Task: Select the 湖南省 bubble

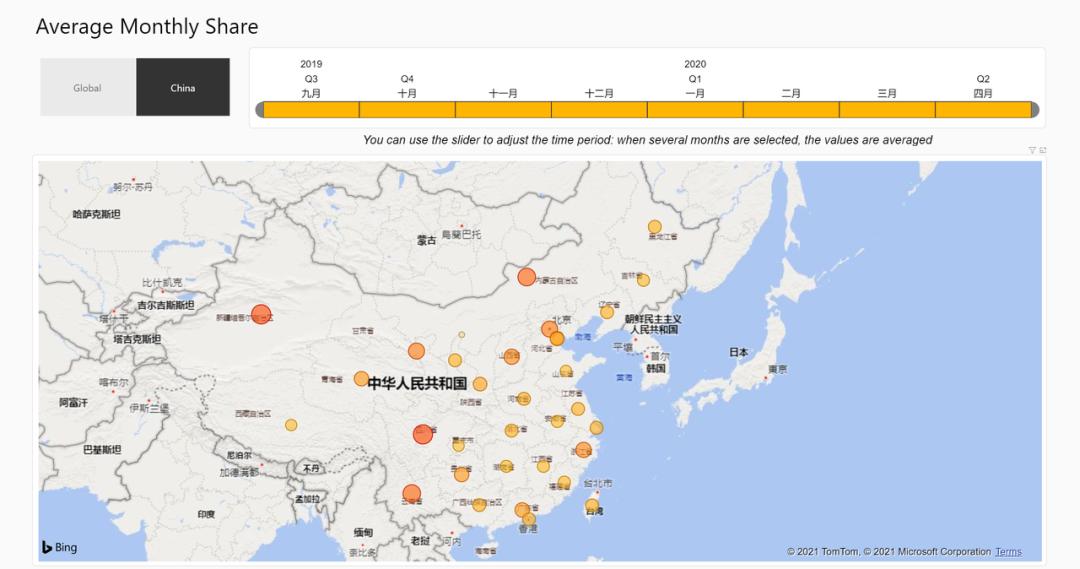Action: tap(506, 466)
